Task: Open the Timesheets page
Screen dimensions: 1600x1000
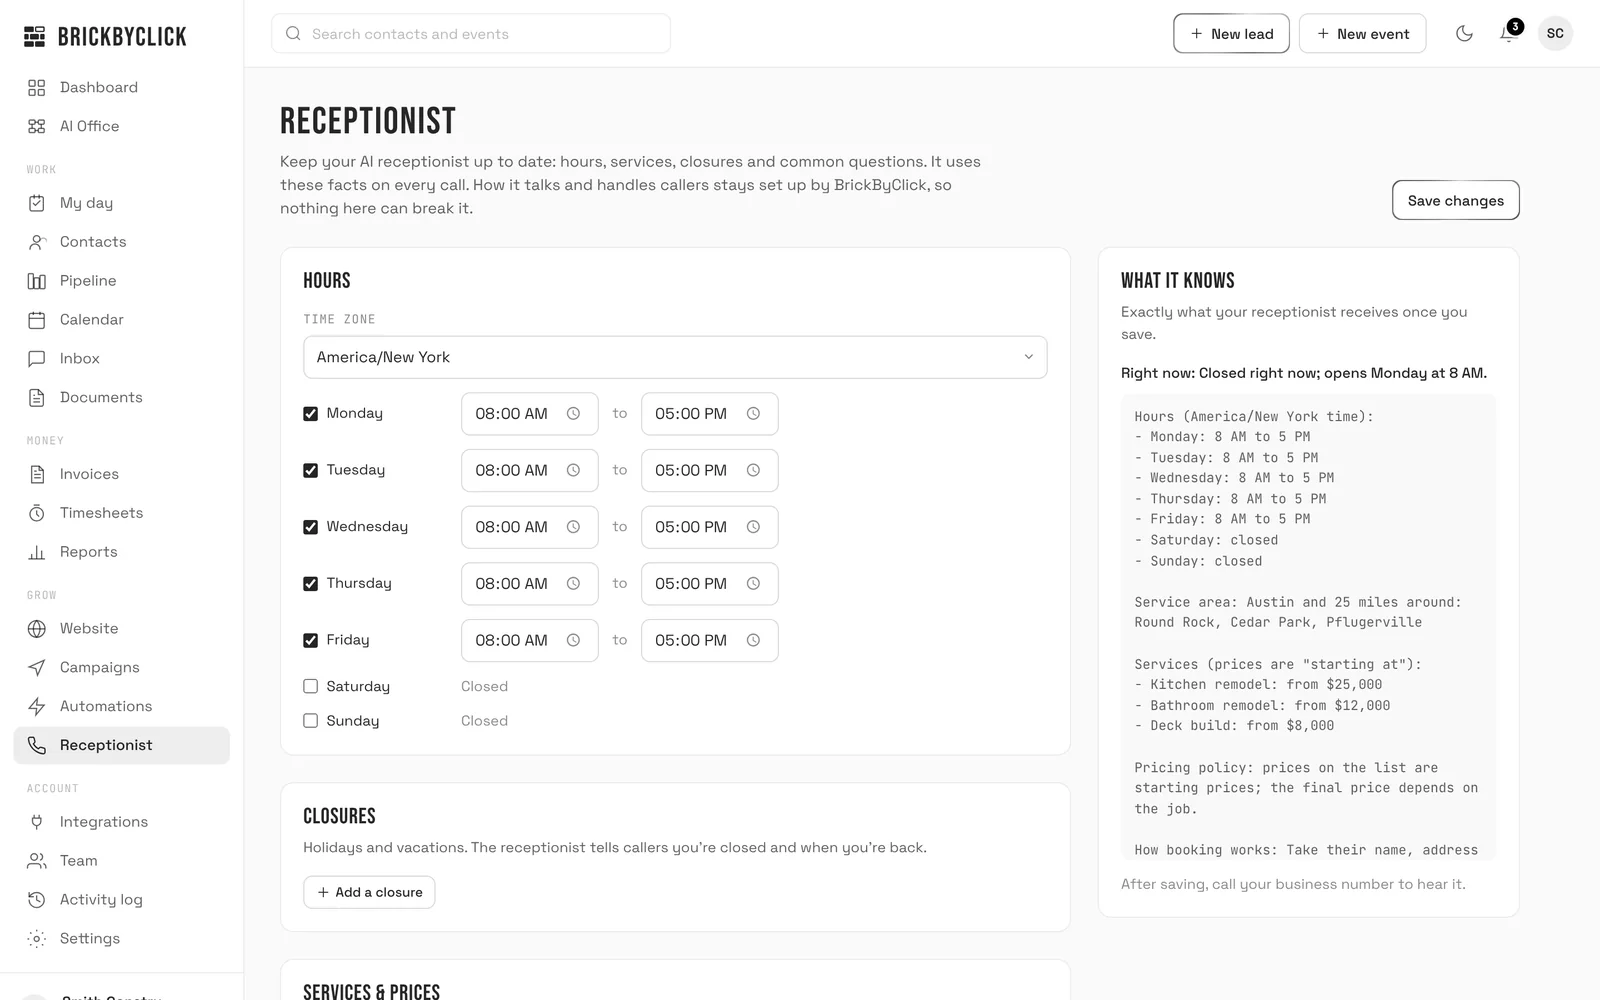Action: (x=122, y=513)
